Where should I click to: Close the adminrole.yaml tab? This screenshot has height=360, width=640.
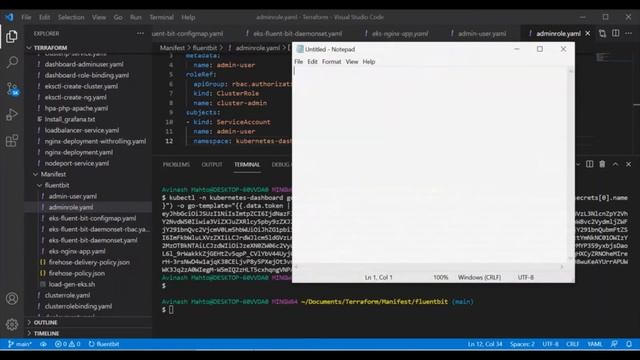click(588, 33)
